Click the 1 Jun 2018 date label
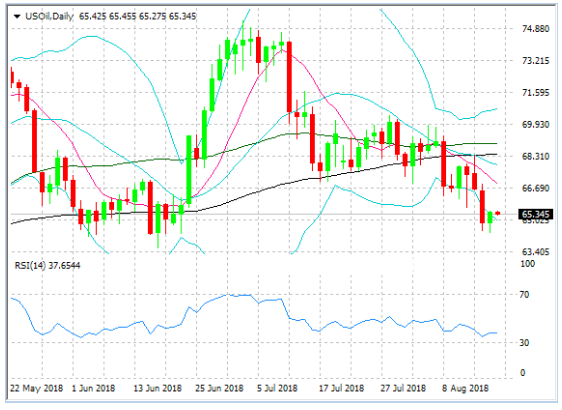 pos(94,388)
